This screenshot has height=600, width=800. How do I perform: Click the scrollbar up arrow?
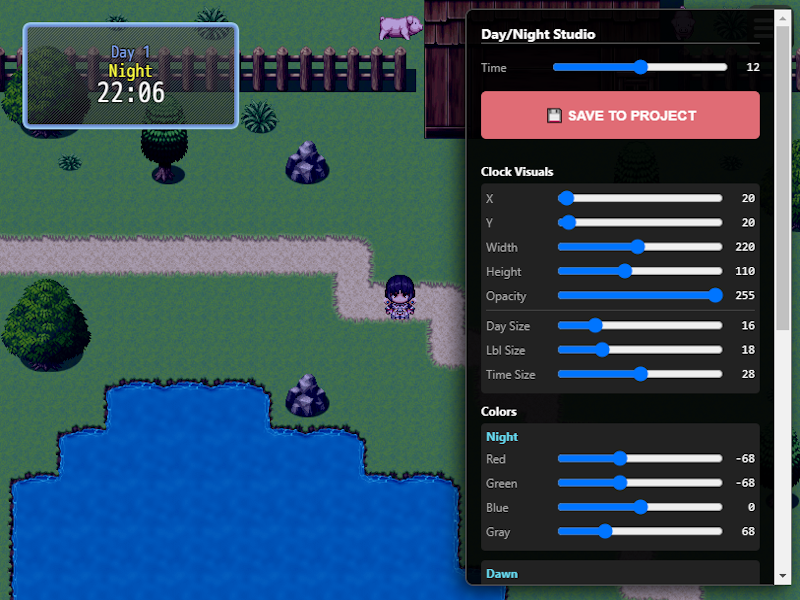tap(783, 19)
